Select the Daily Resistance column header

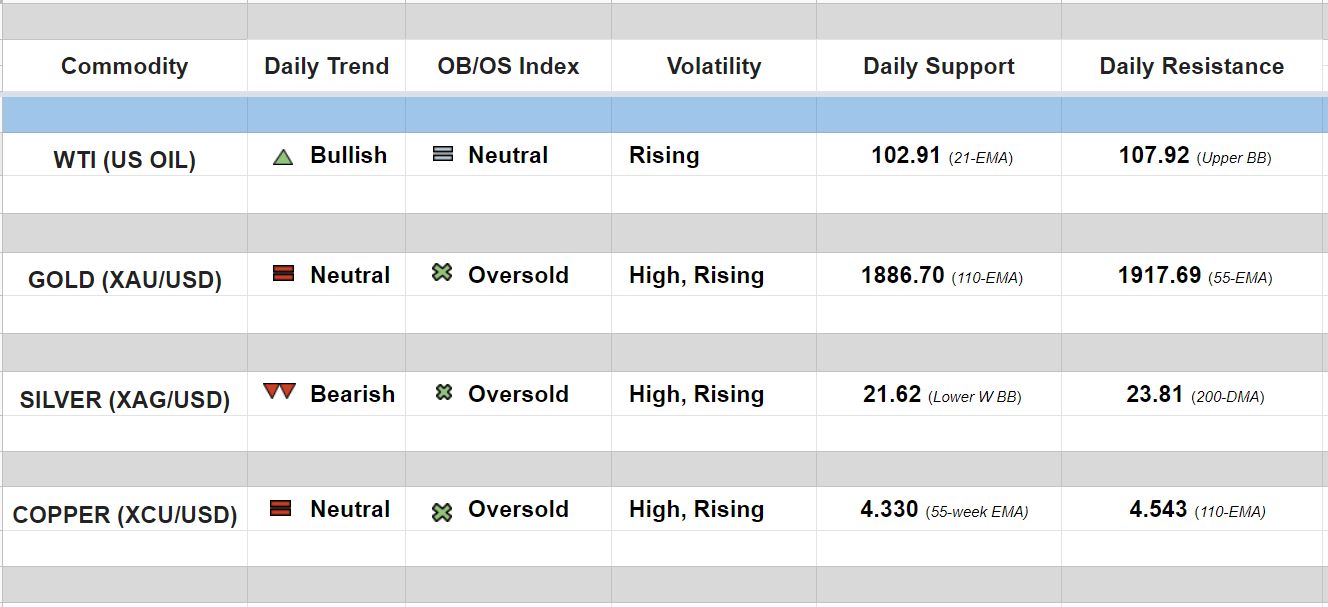click(x=1191, y=67)
